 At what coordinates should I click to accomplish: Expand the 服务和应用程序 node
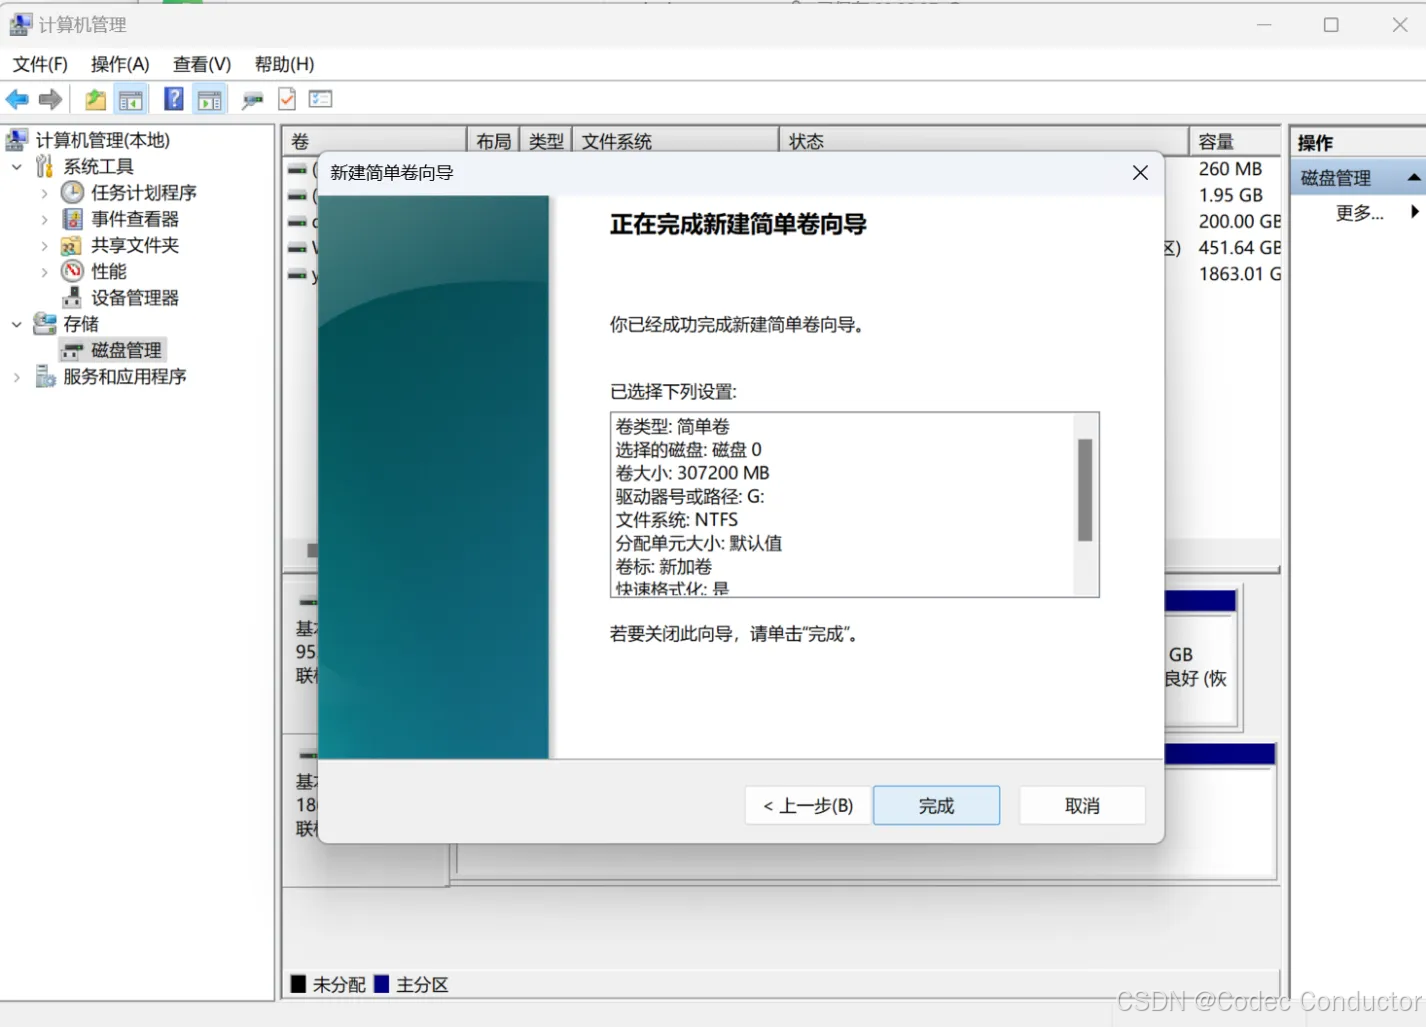[17, 377]
